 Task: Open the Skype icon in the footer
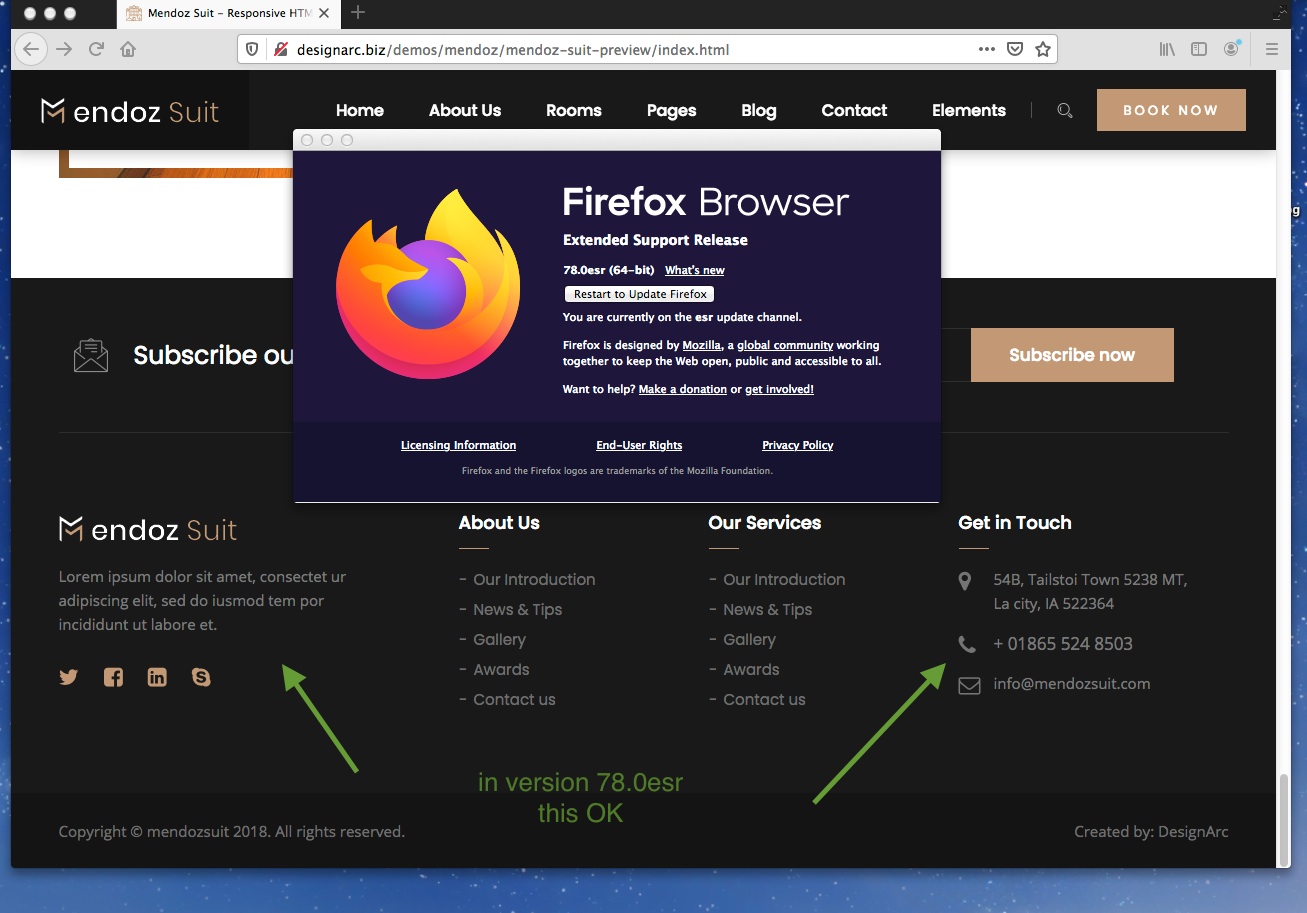pyautogui.click(x=201, y=677)
